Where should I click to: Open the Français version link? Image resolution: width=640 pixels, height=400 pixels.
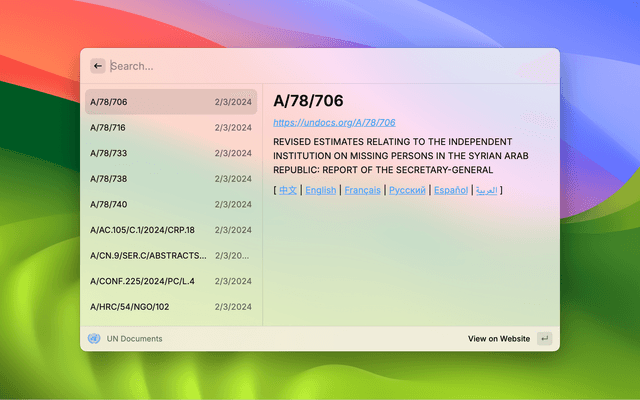[362, 190]
